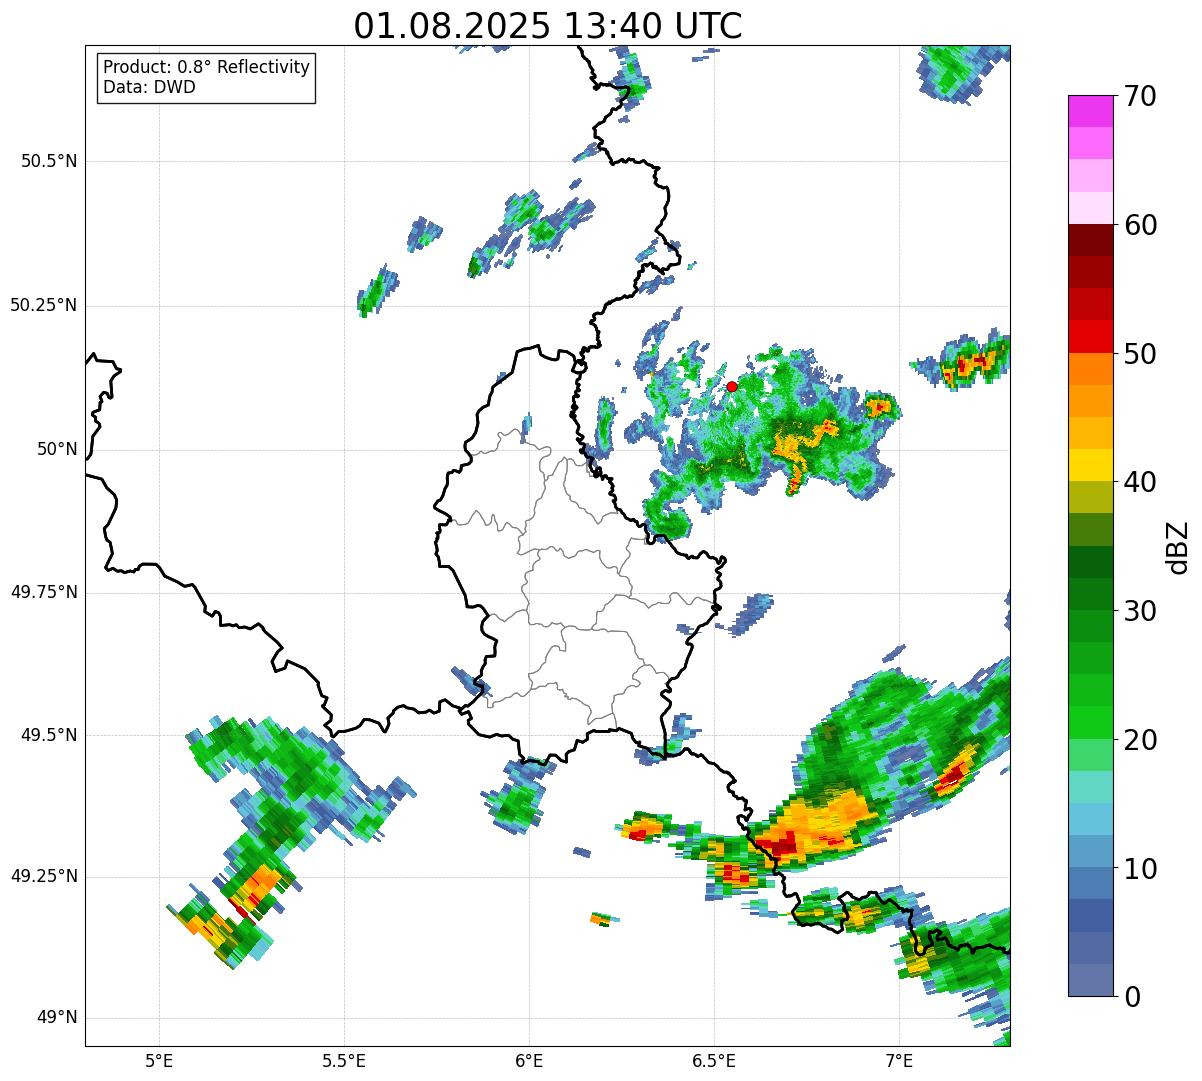Click longitude label 5°E
Screen dimensions: 1202x1081
click(159, 1060)
